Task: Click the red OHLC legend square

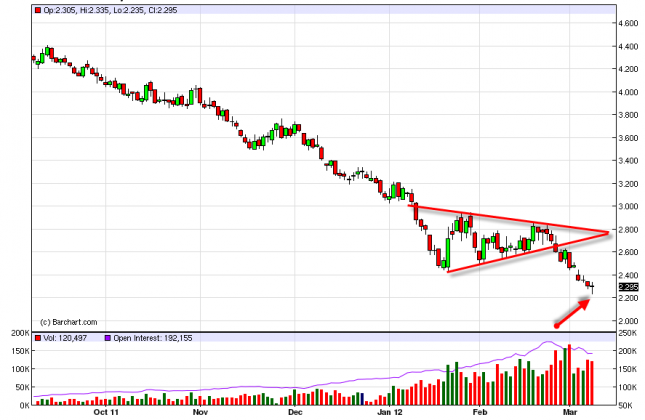Action: pyautogui.click(x=37, y=11)
